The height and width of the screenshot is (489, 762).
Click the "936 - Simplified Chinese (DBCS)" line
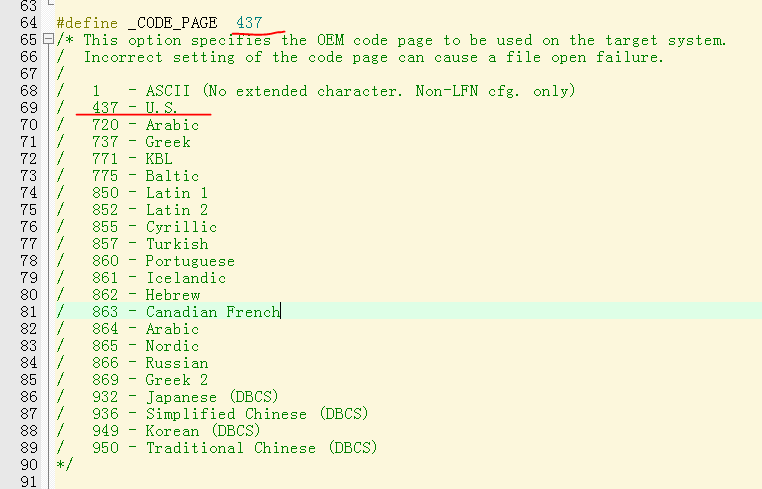pos(229,414)
